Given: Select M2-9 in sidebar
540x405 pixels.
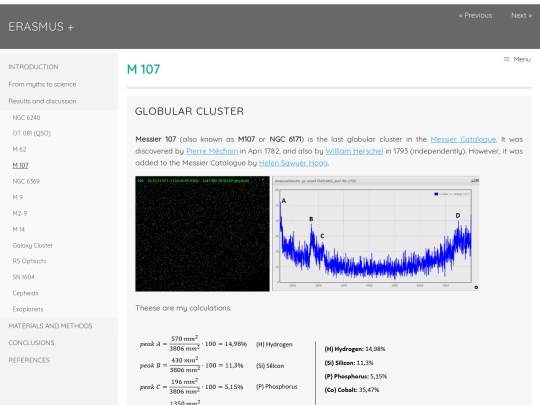Looking at the screenshot, I should tap(20, 214).
